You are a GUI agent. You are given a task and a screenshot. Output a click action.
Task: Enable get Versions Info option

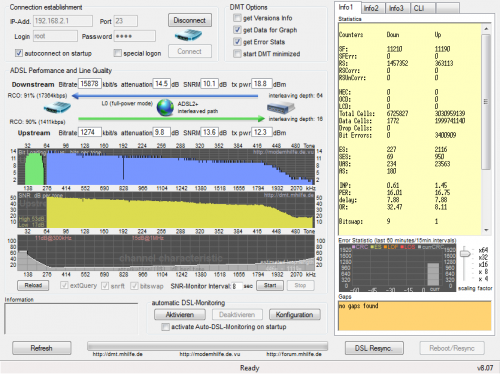pos(237,18)
